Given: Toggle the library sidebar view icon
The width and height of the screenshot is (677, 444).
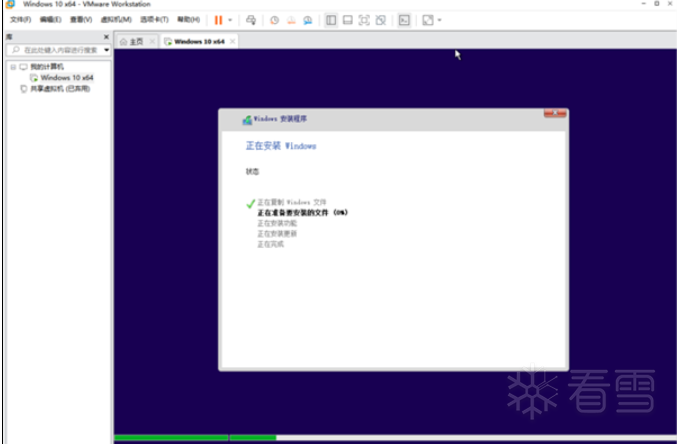Looking at the screenshot, I should click(x=331, y=20).
